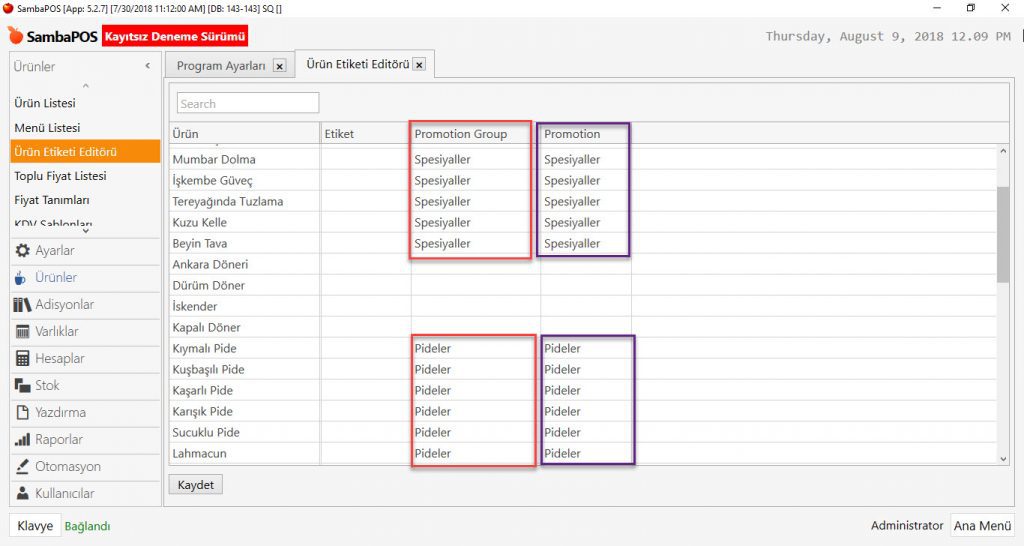Click the Search input field
This screenshot has width=1024, height=546.
click(x=248, y=103)
